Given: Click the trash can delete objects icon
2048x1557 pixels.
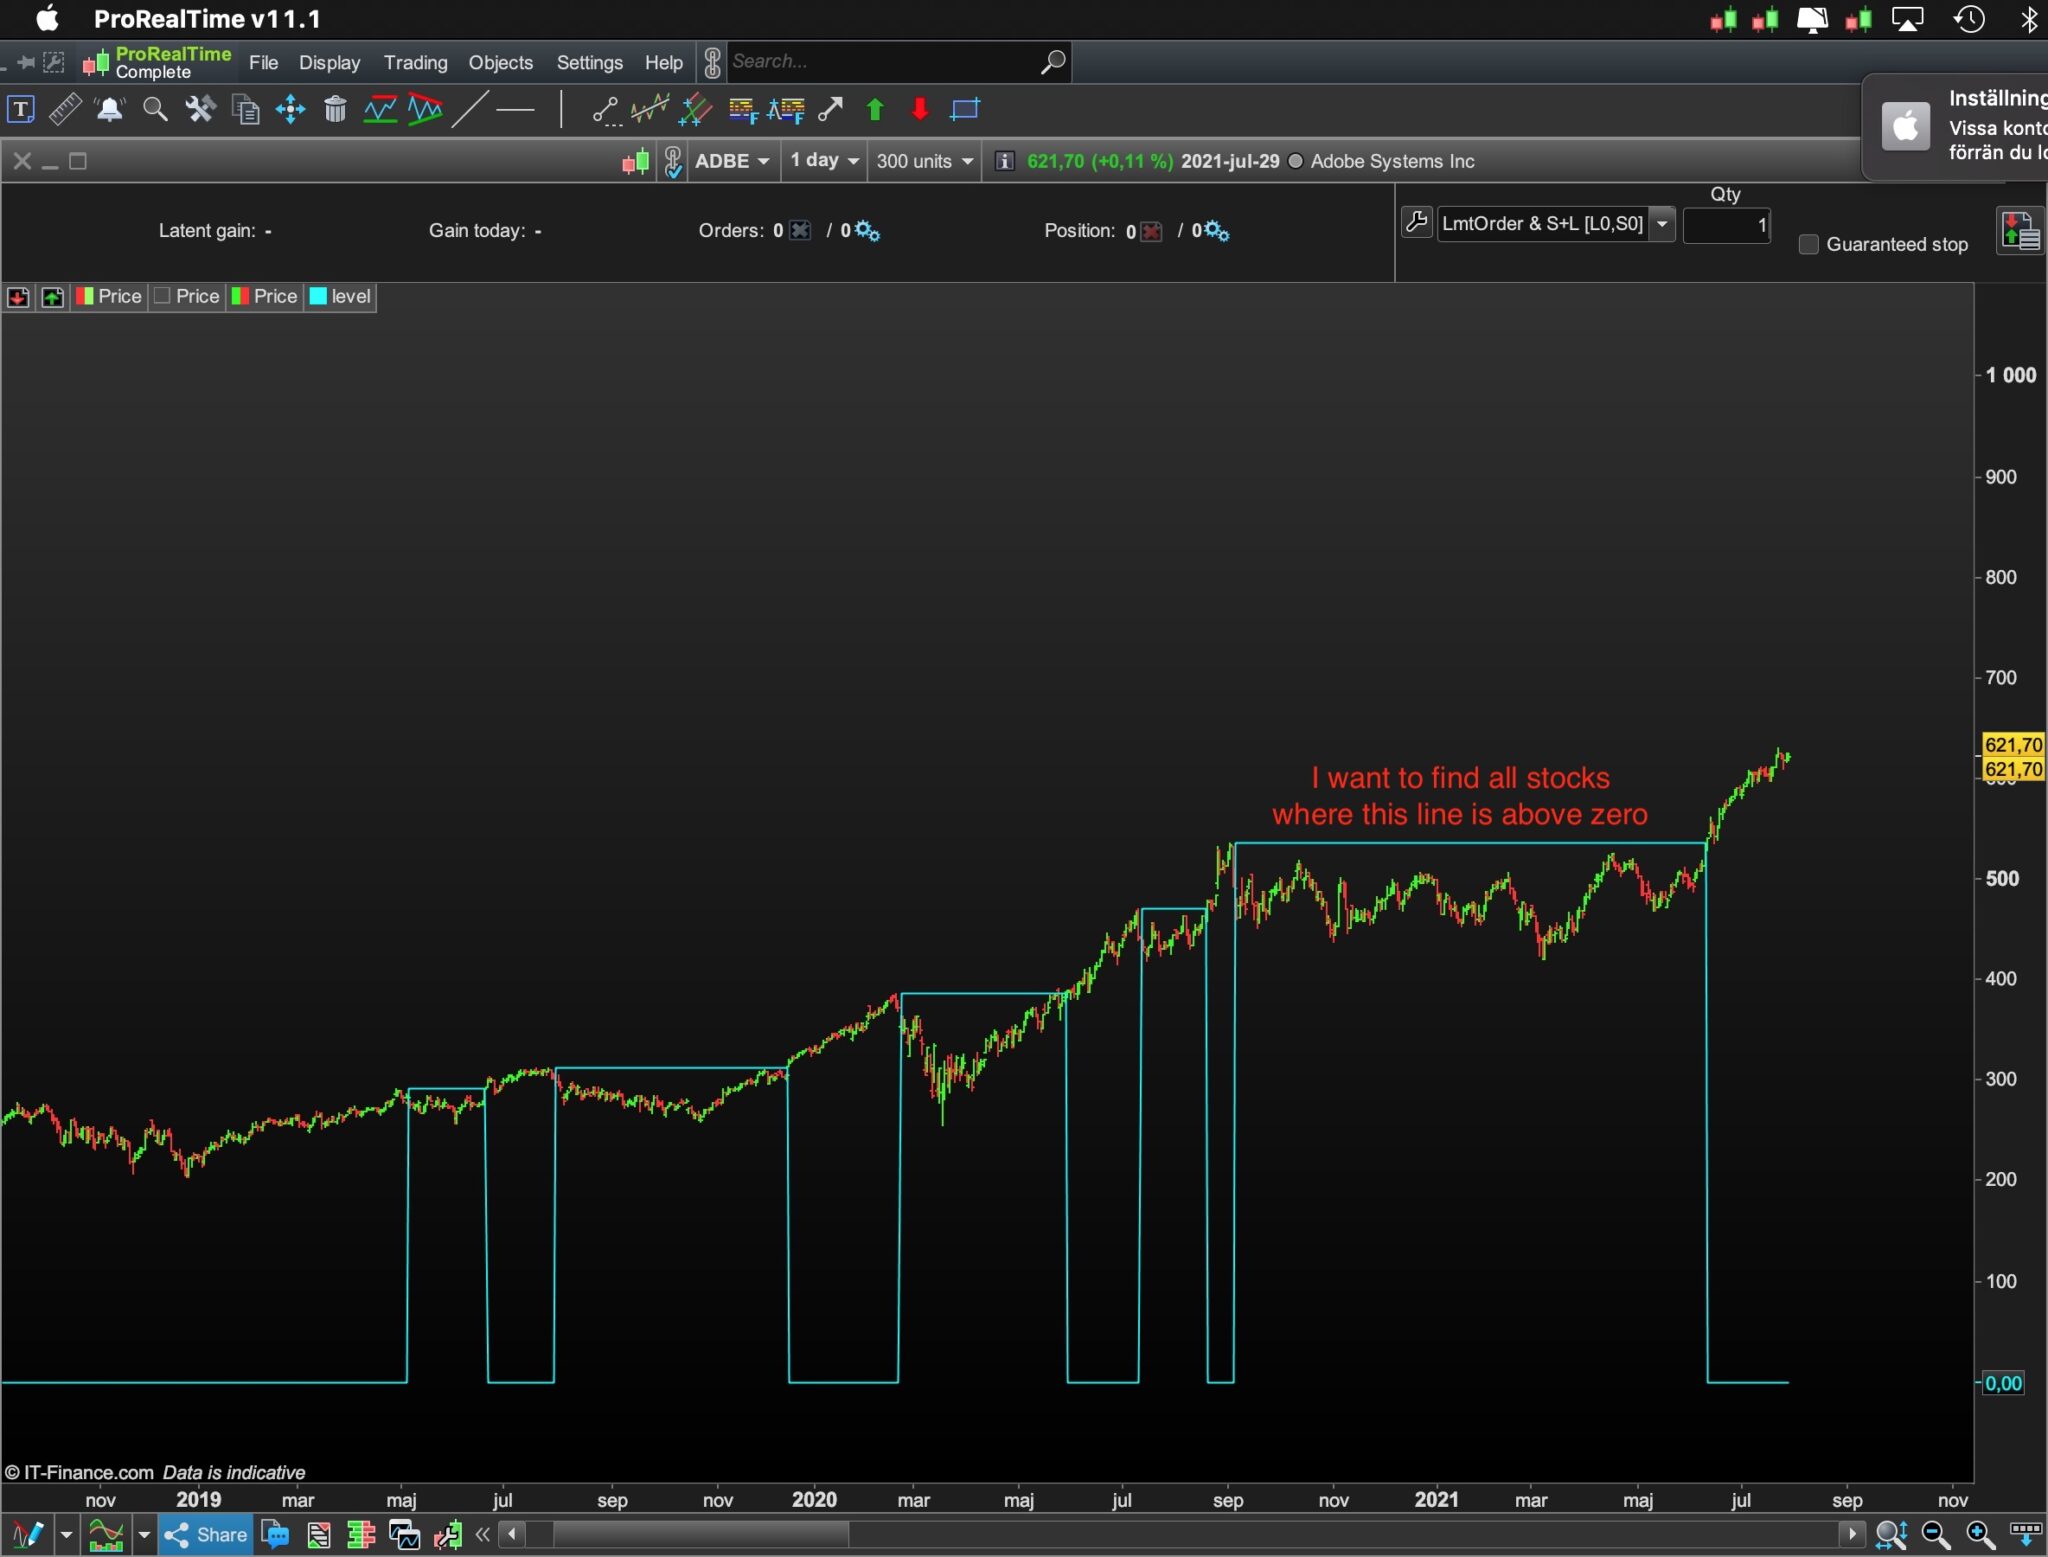Looking at the screenshot, I should pos(335,109).
